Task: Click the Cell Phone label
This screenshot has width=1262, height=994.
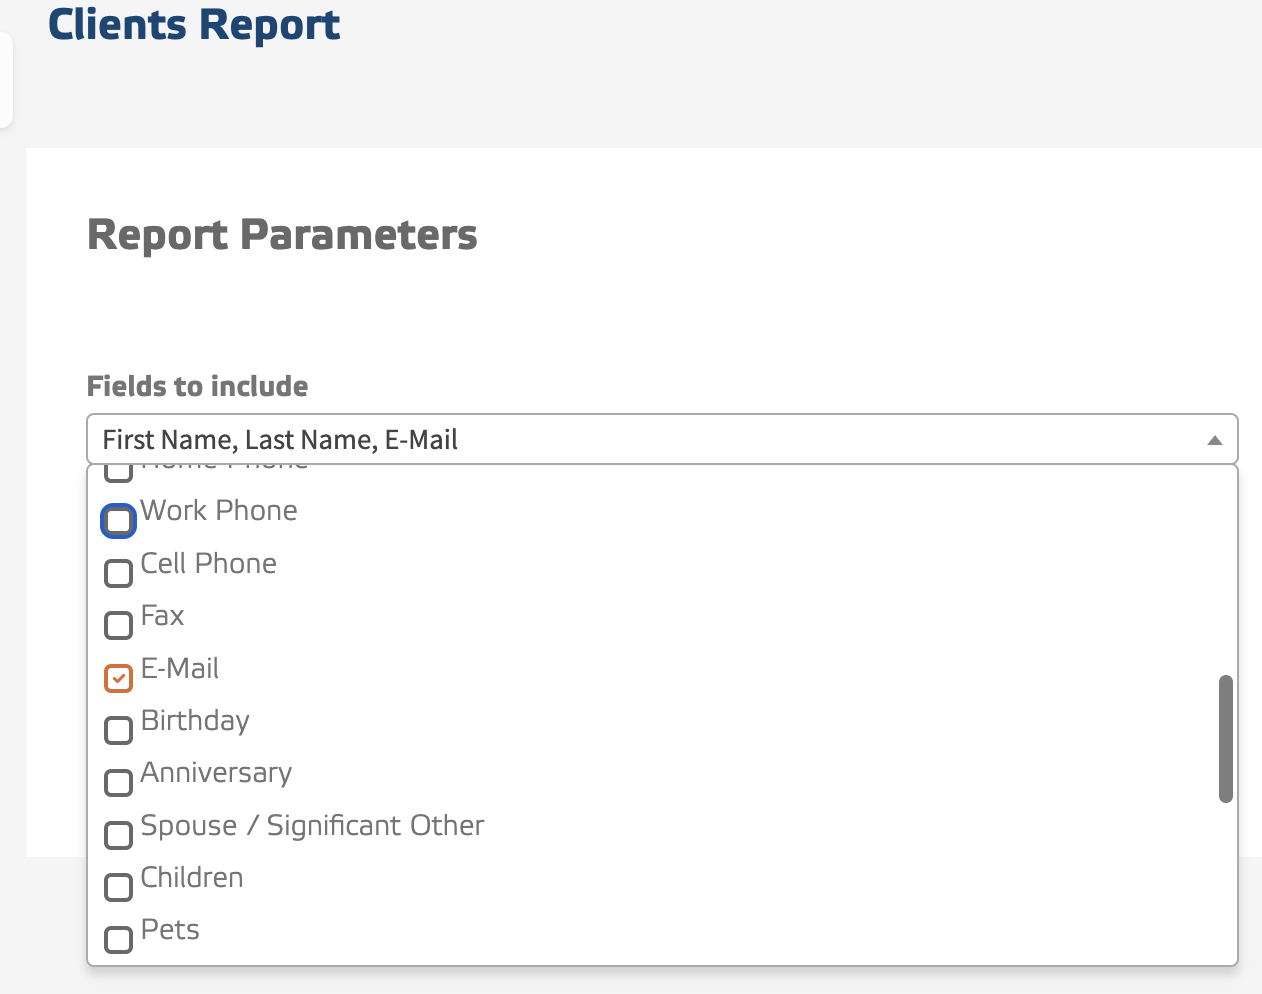Action: [x=208, y=563]
